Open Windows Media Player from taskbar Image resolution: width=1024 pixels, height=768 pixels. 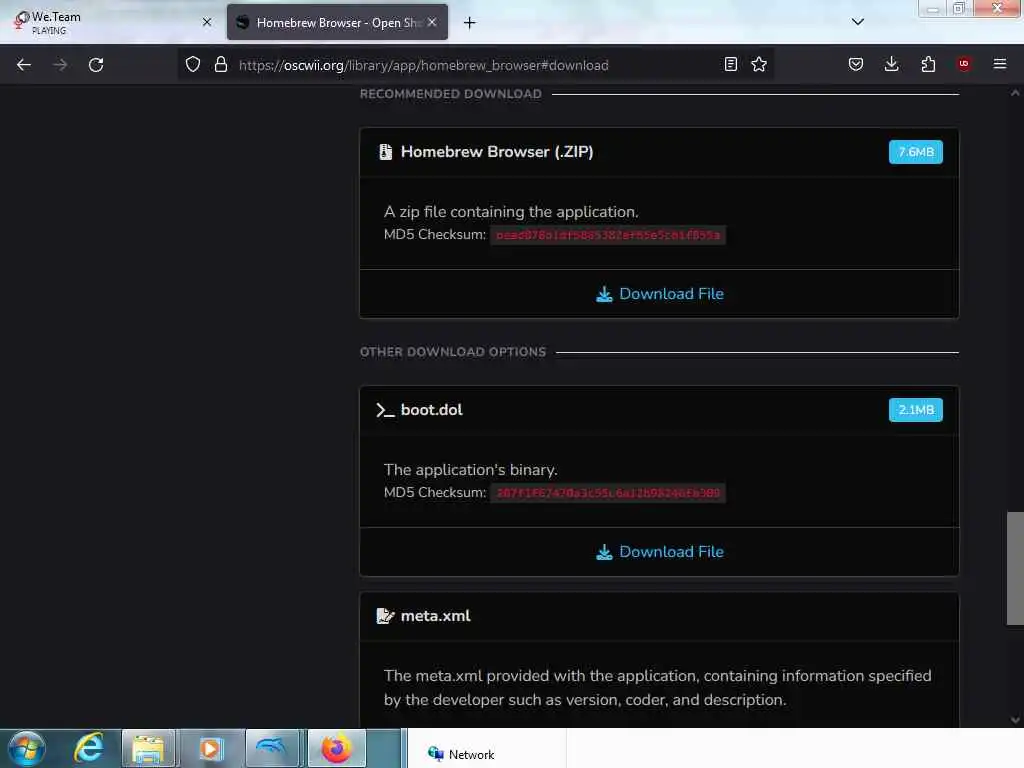[211, 748]
